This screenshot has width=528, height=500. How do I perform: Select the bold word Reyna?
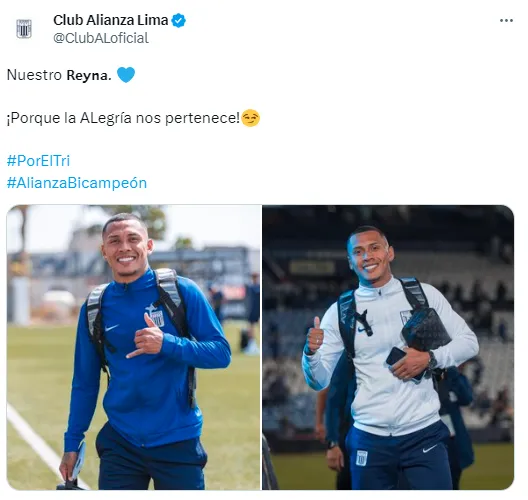[x=89, y=75]
